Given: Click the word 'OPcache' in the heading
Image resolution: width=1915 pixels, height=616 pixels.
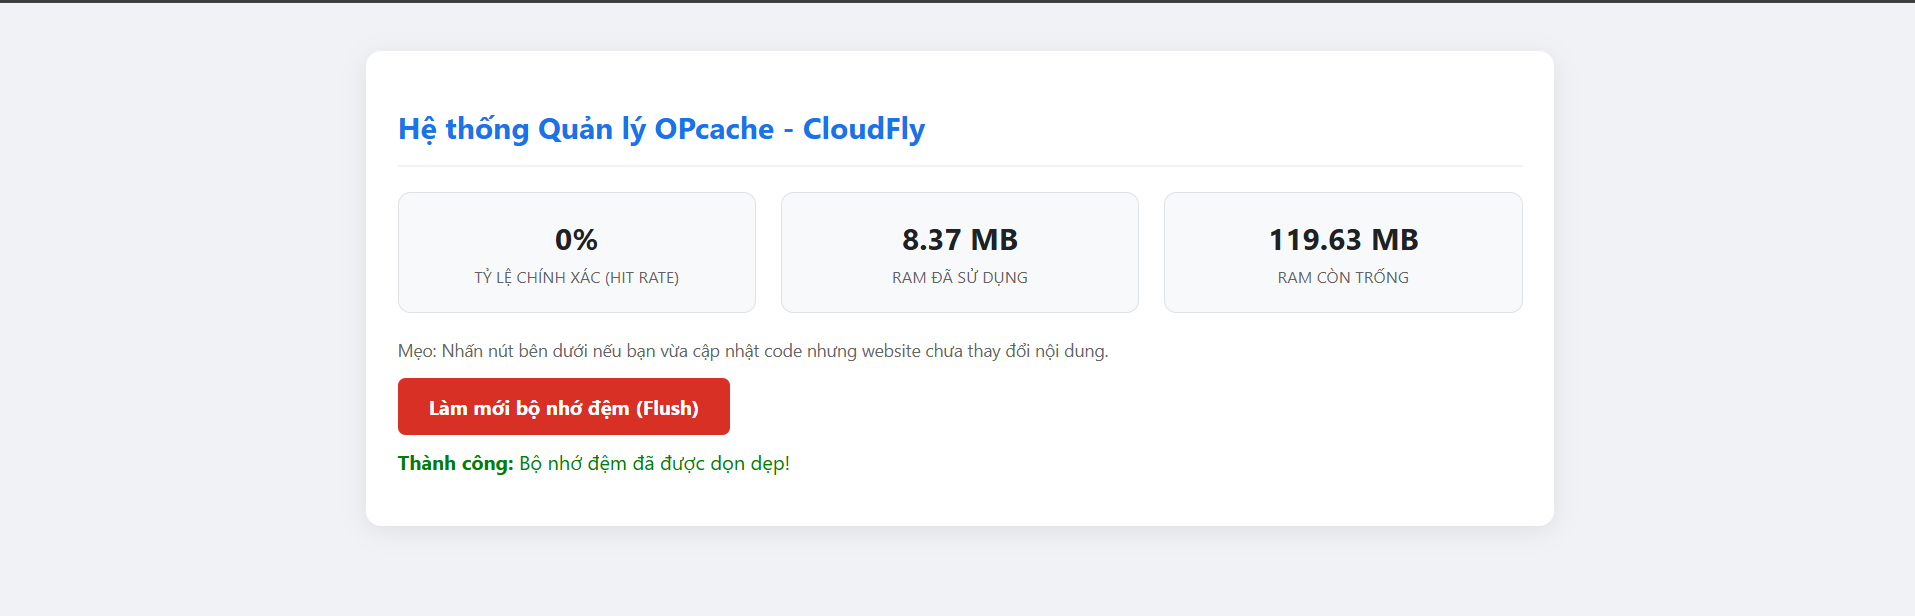Looking at the screenshot, I should [714, 129].
